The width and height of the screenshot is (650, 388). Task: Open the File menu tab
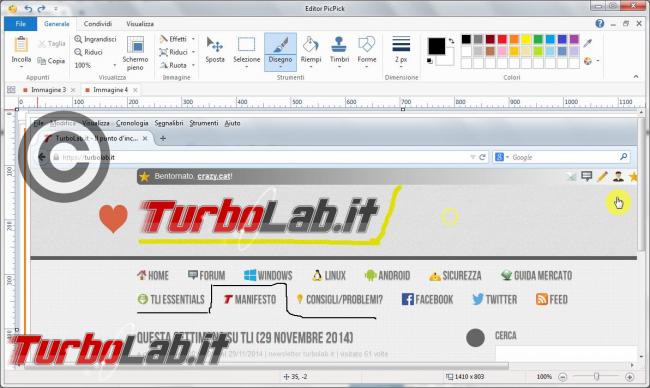20,24
